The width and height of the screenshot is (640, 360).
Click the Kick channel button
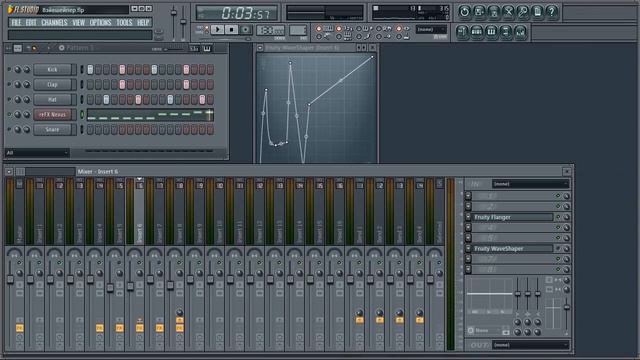pos(53,70)
